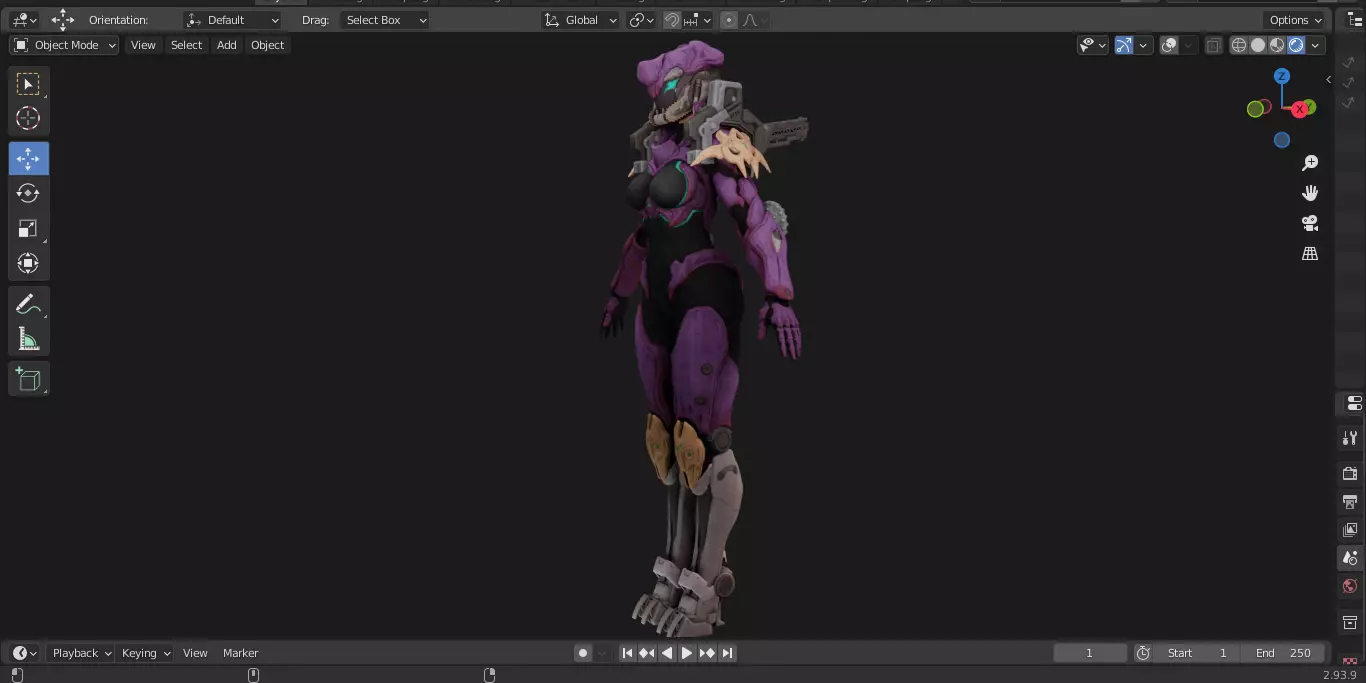
Task: Open the Playback popover
Action: pyautogui.click(x=81, y=653)
